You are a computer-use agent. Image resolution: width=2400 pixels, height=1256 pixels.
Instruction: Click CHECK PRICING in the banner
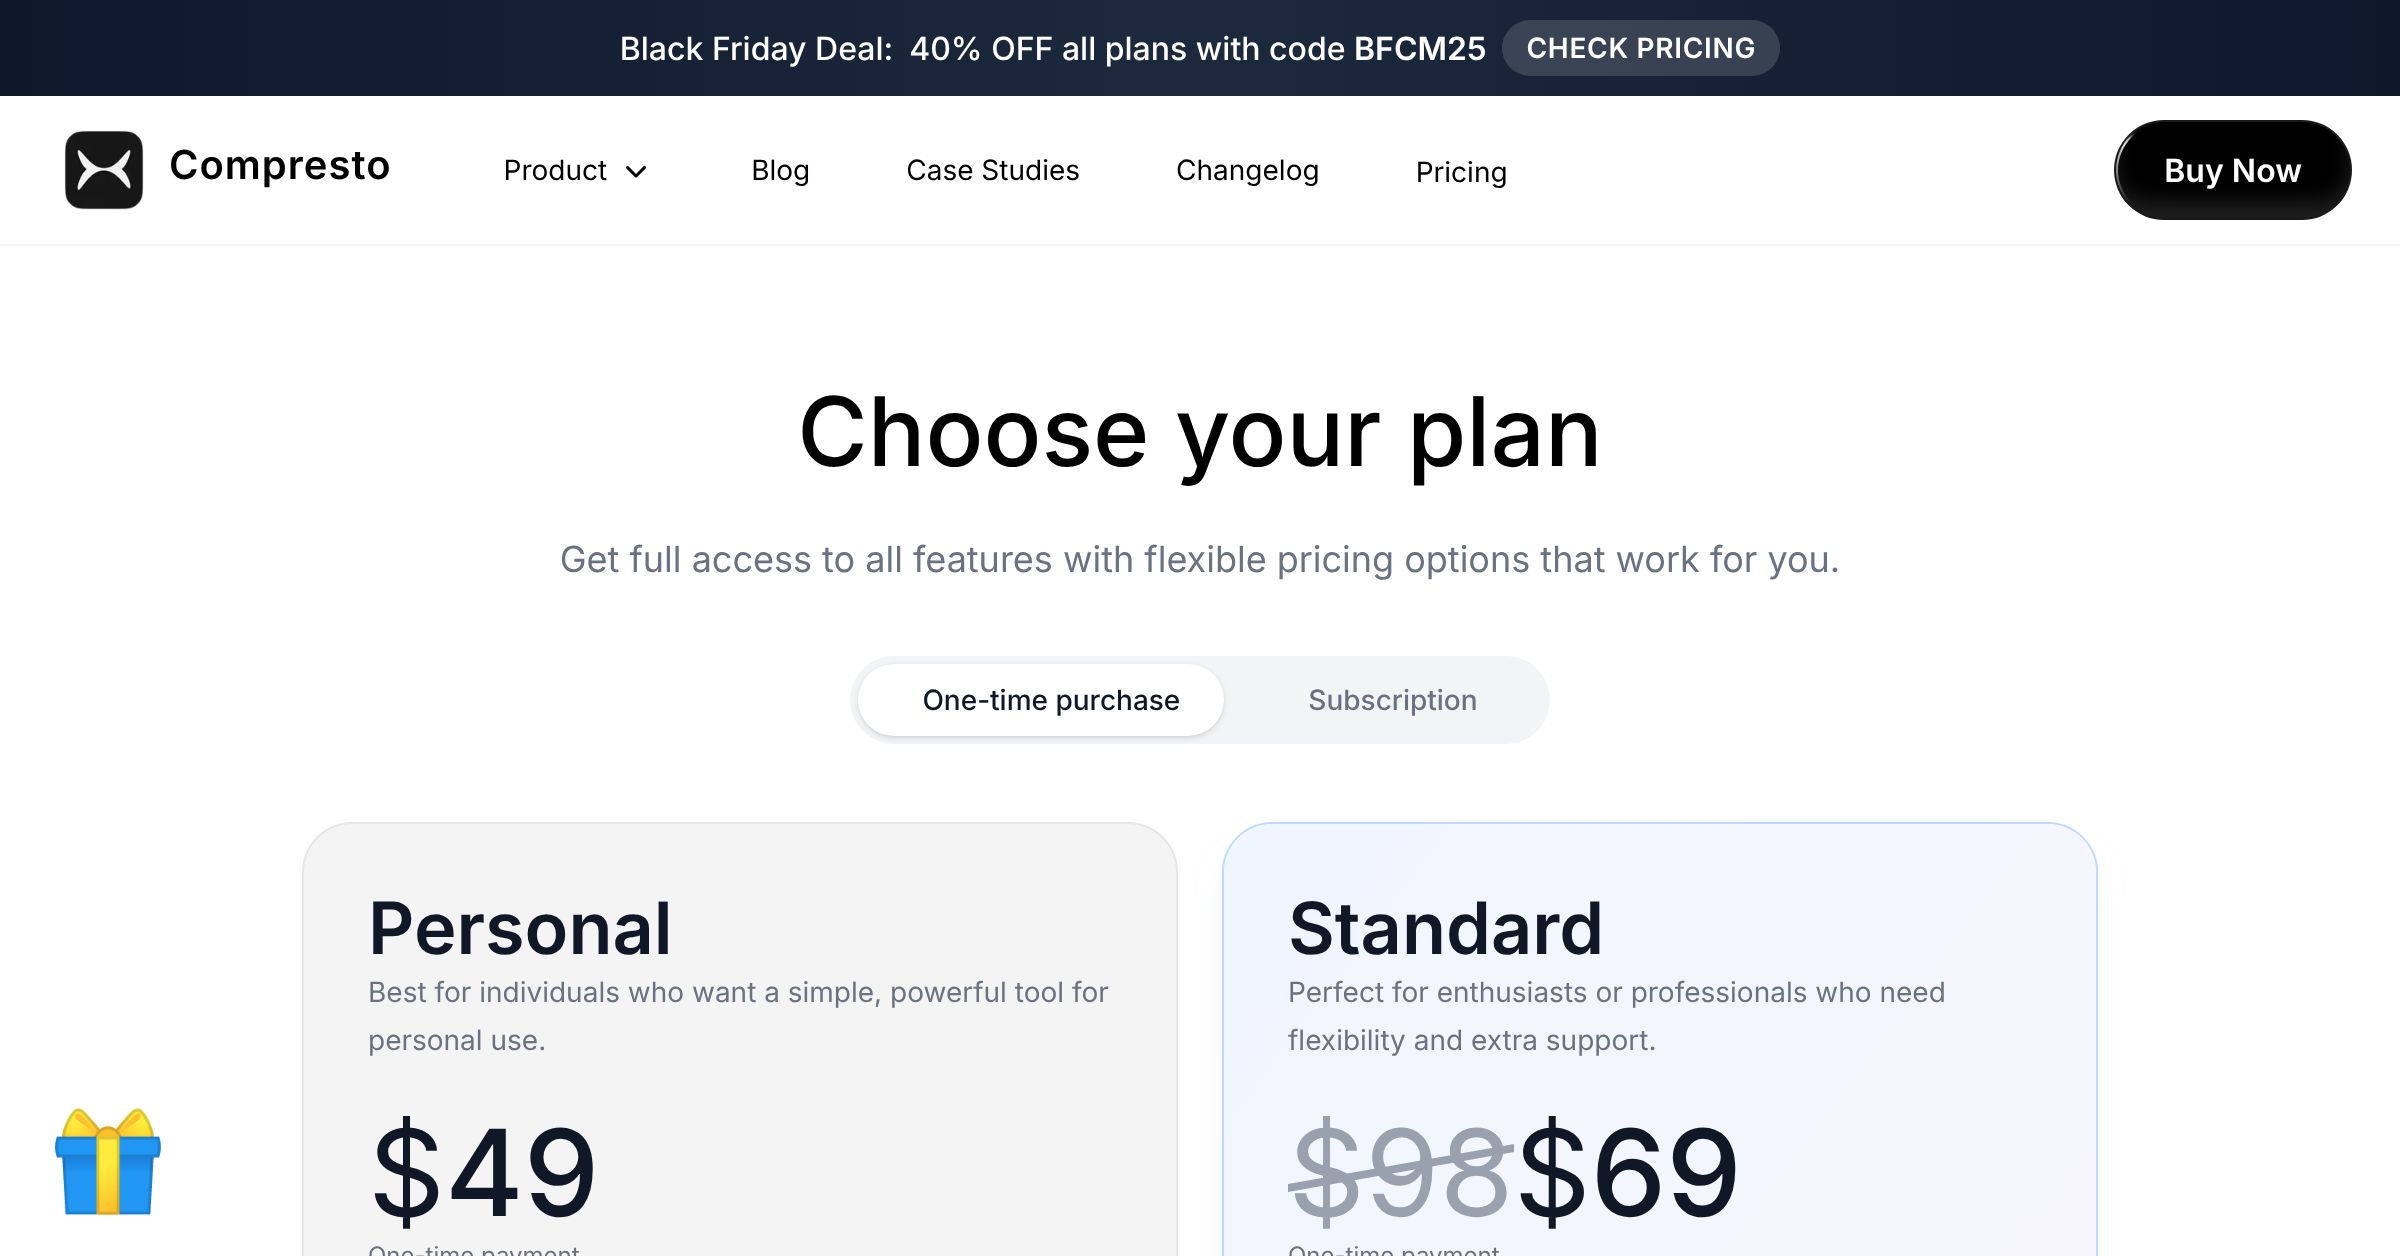pyautogui.click(x=1640, y=48)
